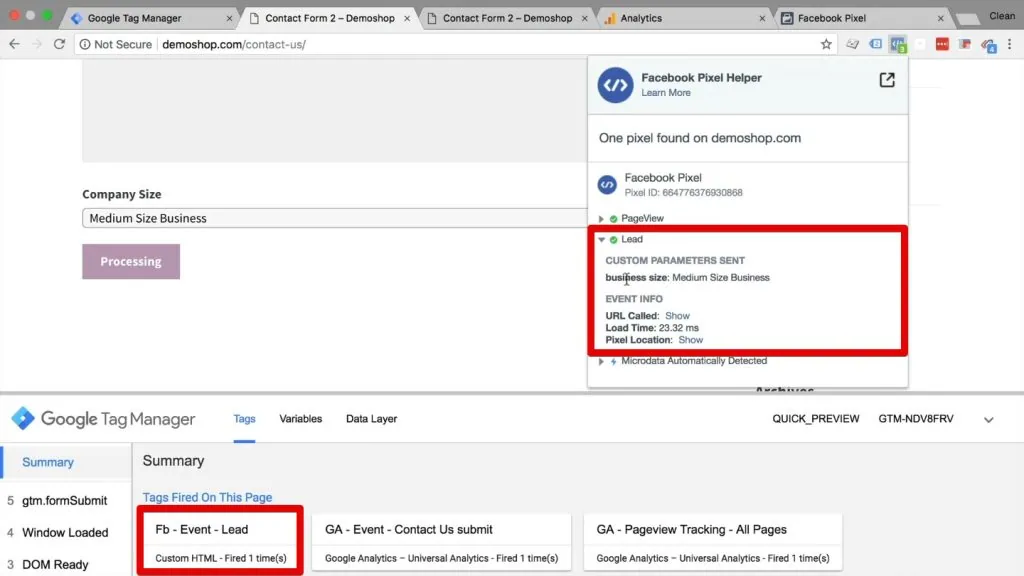Open Pixel Helper externally via the arrow icon
This screenshot has width=1024, height=576.
886,81
